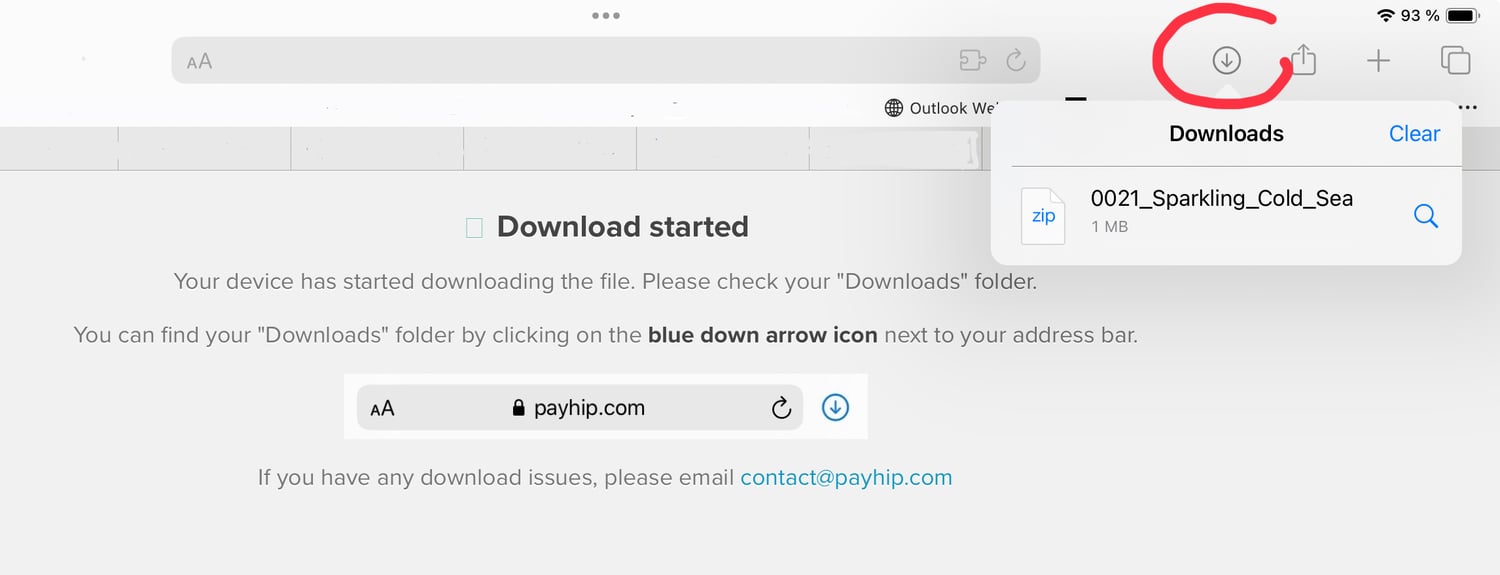Reveal zip file with magnifying glass icon

[1426, 215]
